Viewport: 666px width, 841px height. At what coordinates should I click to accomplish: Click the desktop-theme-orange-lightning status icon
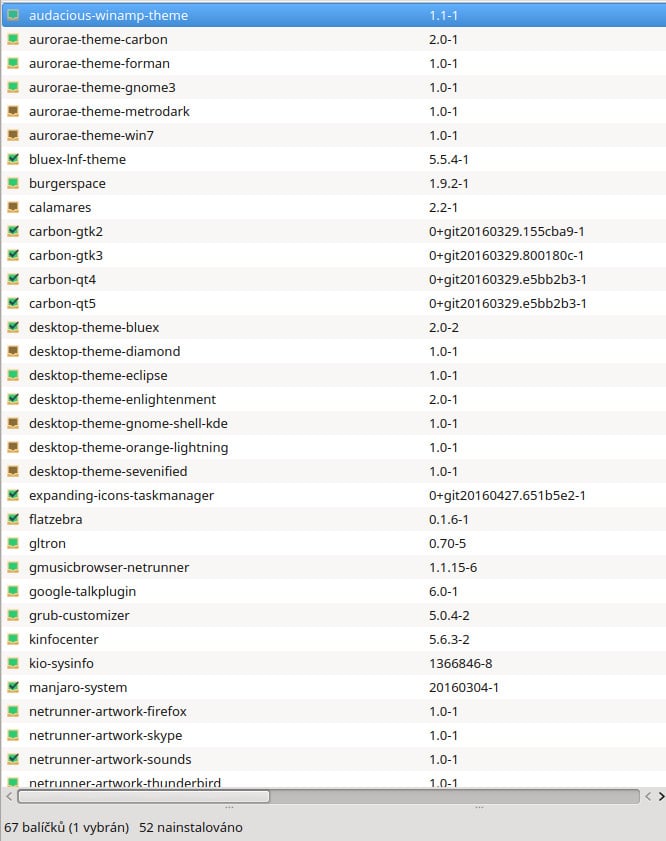[x=13, y=447]
